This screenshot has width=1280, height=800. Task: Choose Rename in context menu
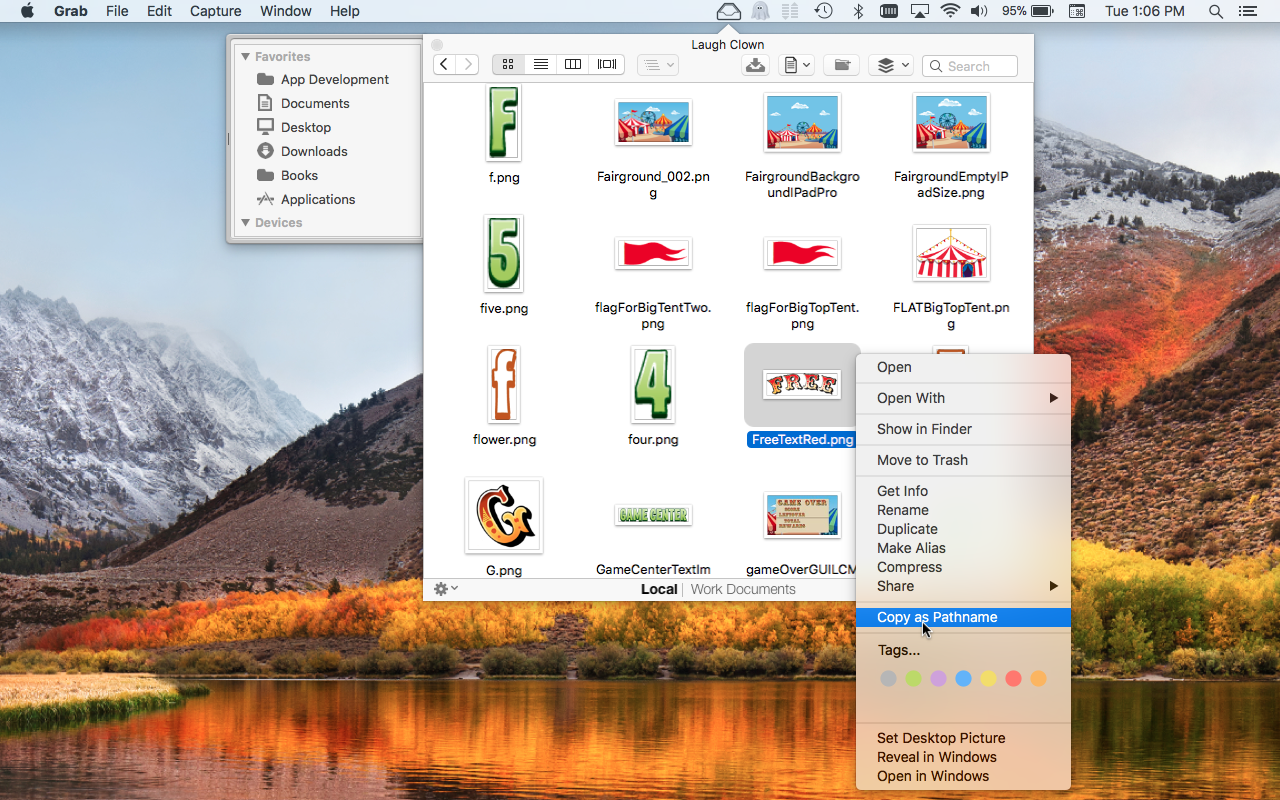pyautogui.click(x=963, y=510)
